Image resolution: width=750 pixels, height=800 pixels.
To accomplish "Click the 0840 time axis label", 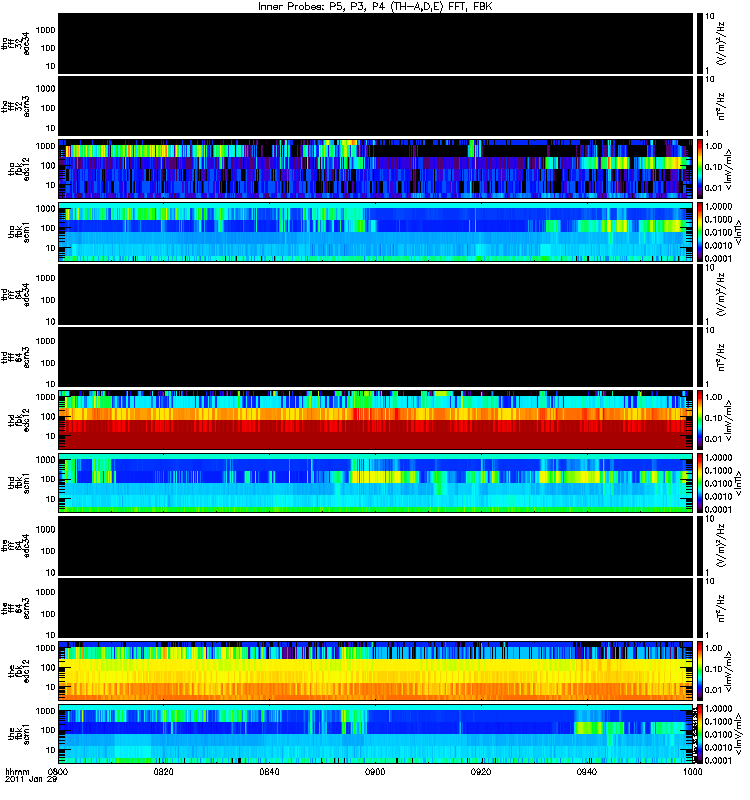I will (269, 771).
